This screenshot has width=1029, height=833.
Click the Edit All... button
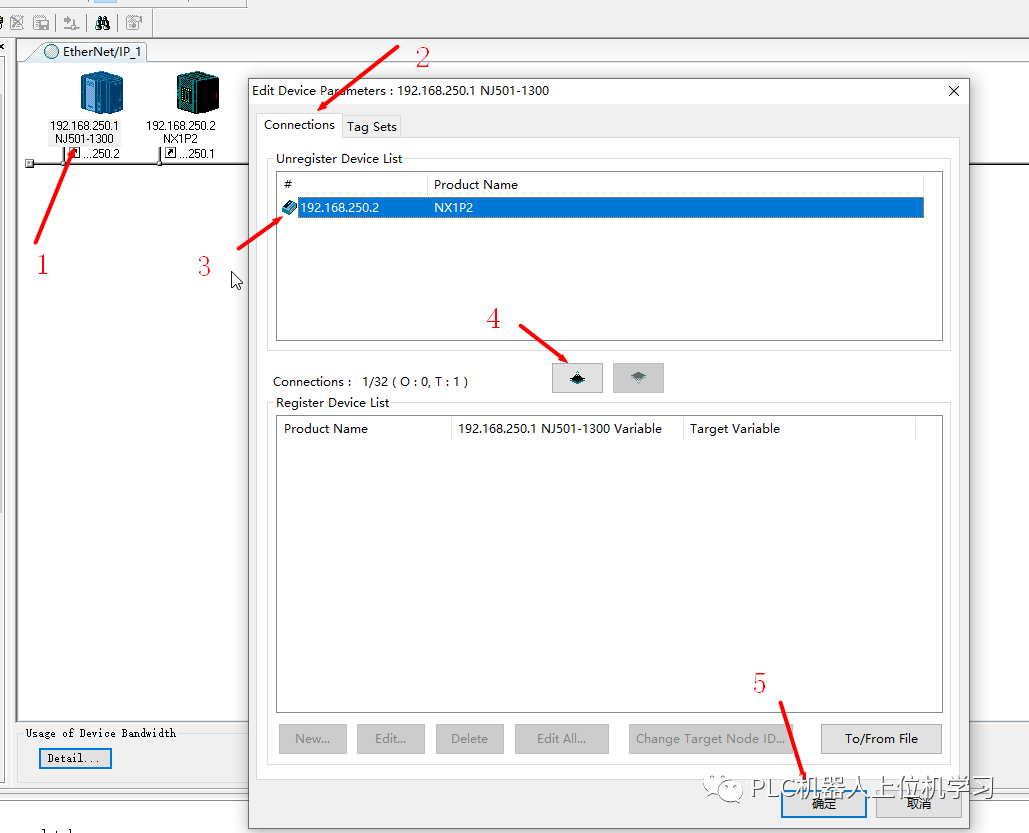point(562,739)
